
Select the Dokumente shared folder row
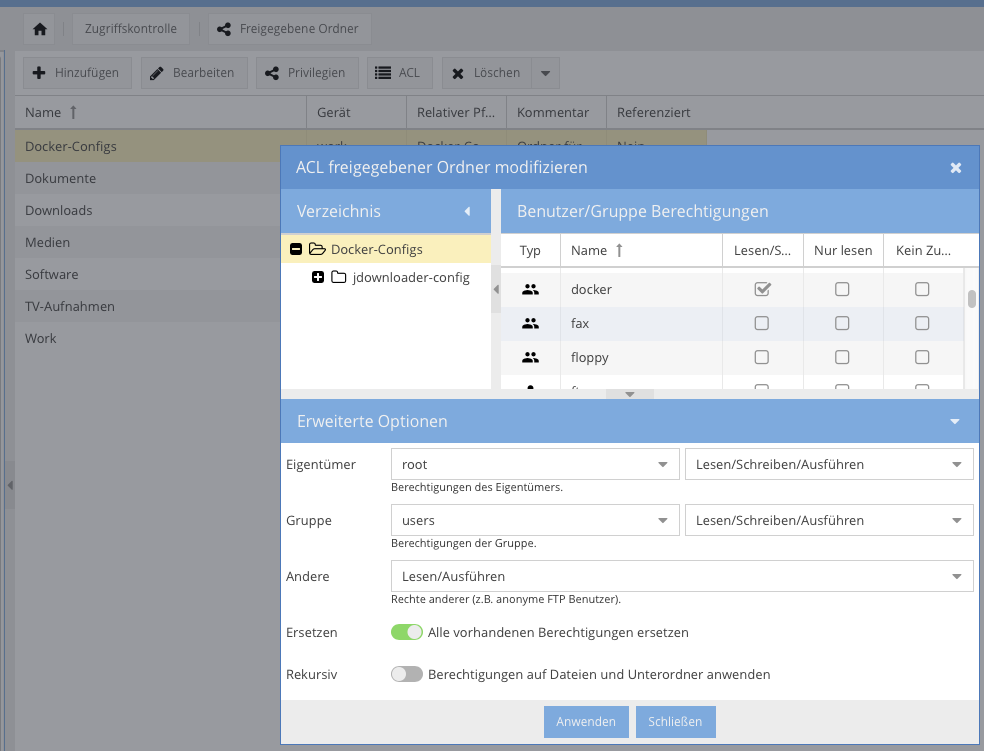147,178
